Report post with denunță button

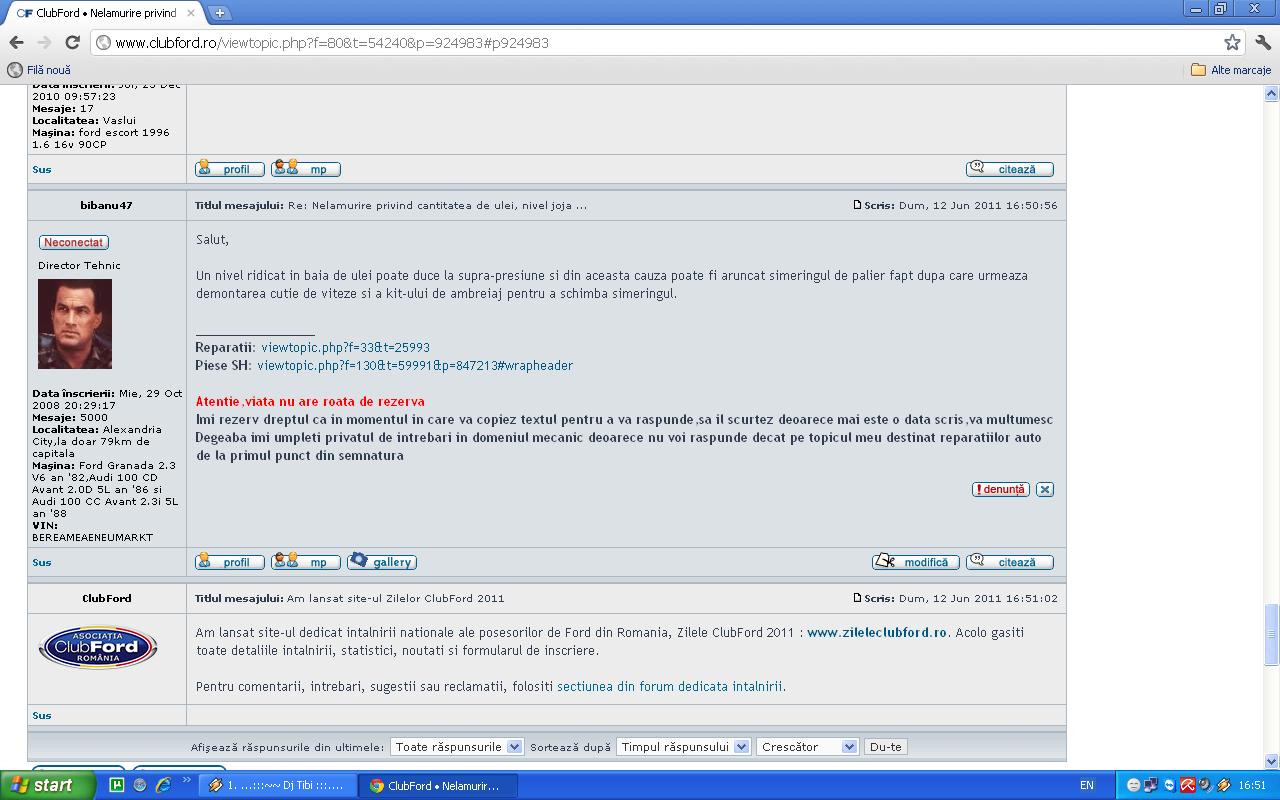coord(1000,490)
